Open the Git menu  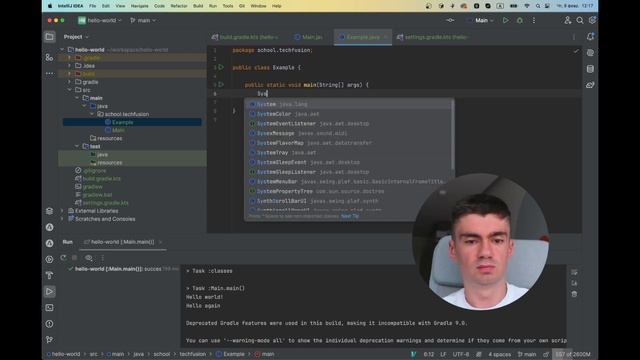tap(242, 6)
